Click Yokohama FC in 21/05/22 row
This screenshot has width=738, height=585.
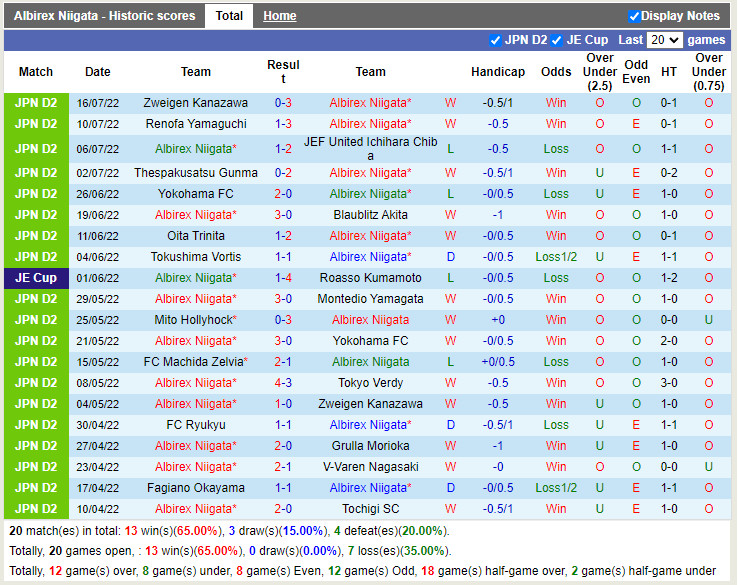pos(370,341)
